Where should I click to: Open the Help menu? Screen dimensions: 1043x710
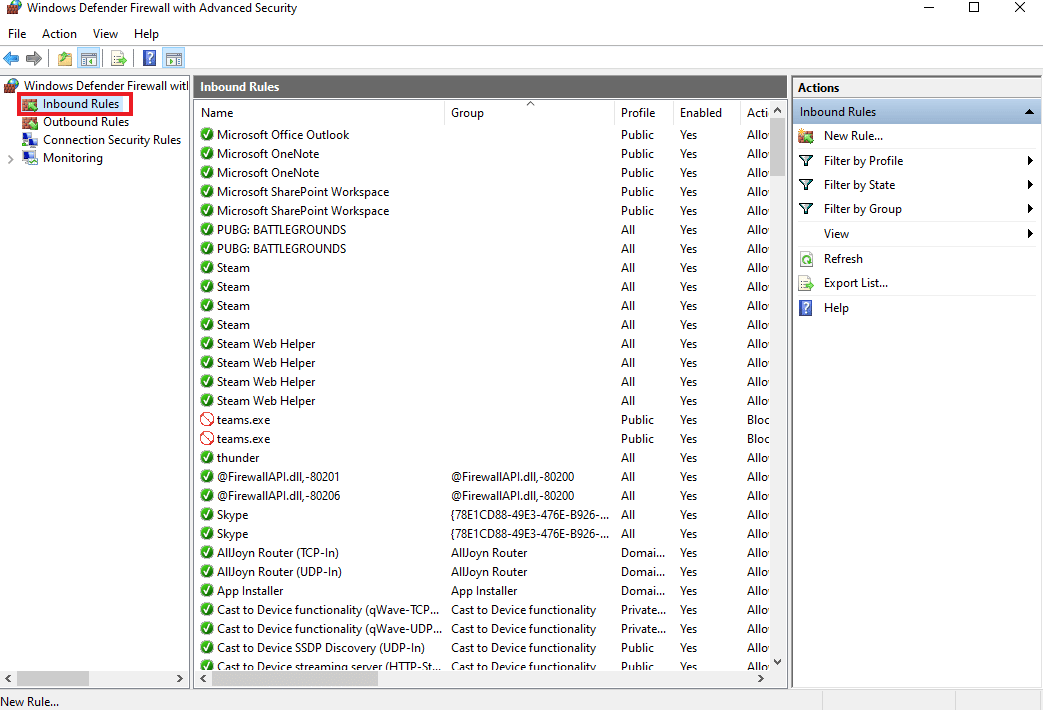(x=146, y=34)
